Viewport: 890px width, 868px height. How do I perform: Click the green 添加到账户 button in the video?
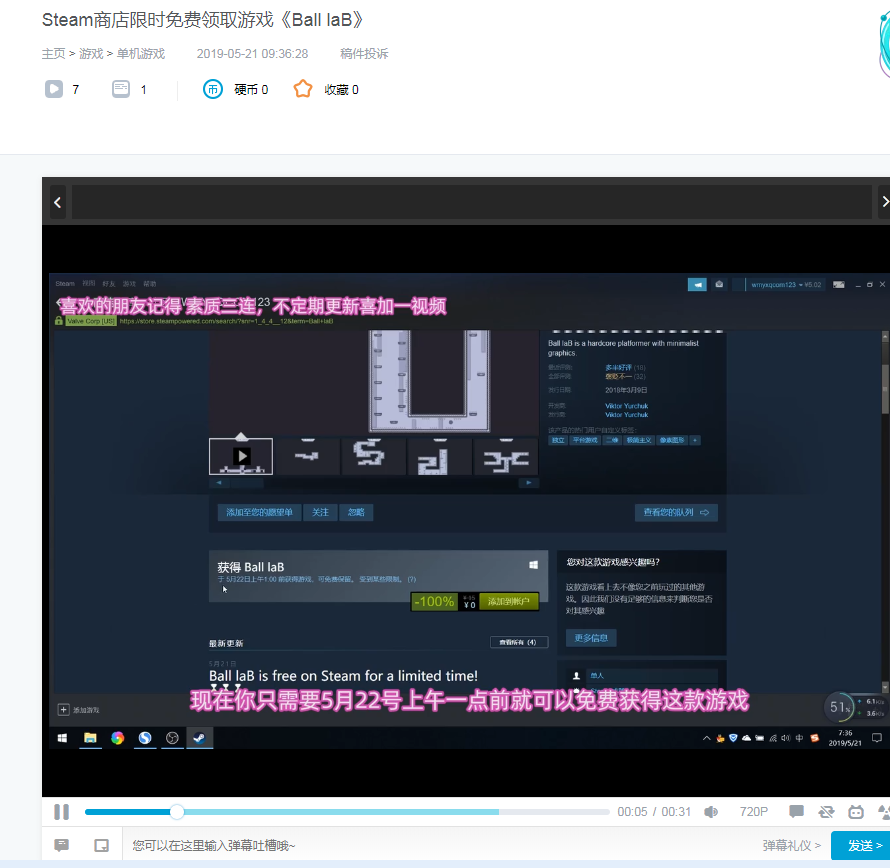click(509, 601)
